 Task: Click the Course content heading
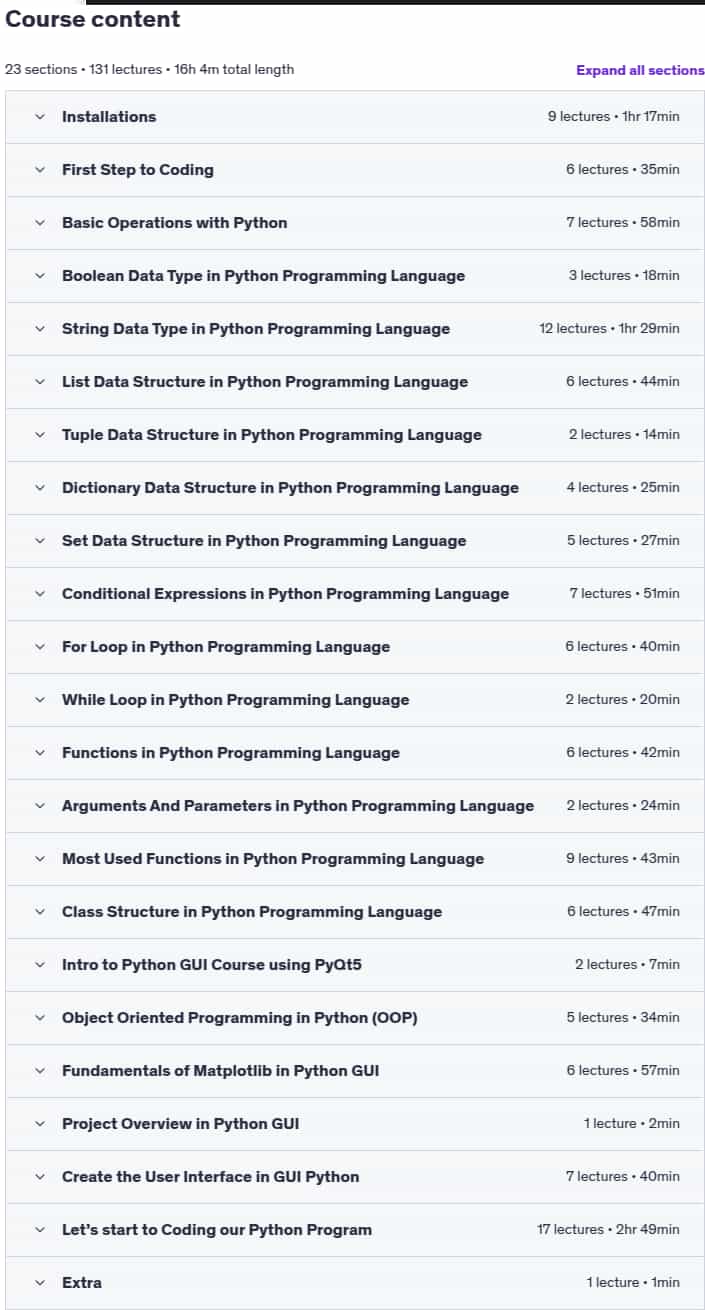[x=93, y=19]
